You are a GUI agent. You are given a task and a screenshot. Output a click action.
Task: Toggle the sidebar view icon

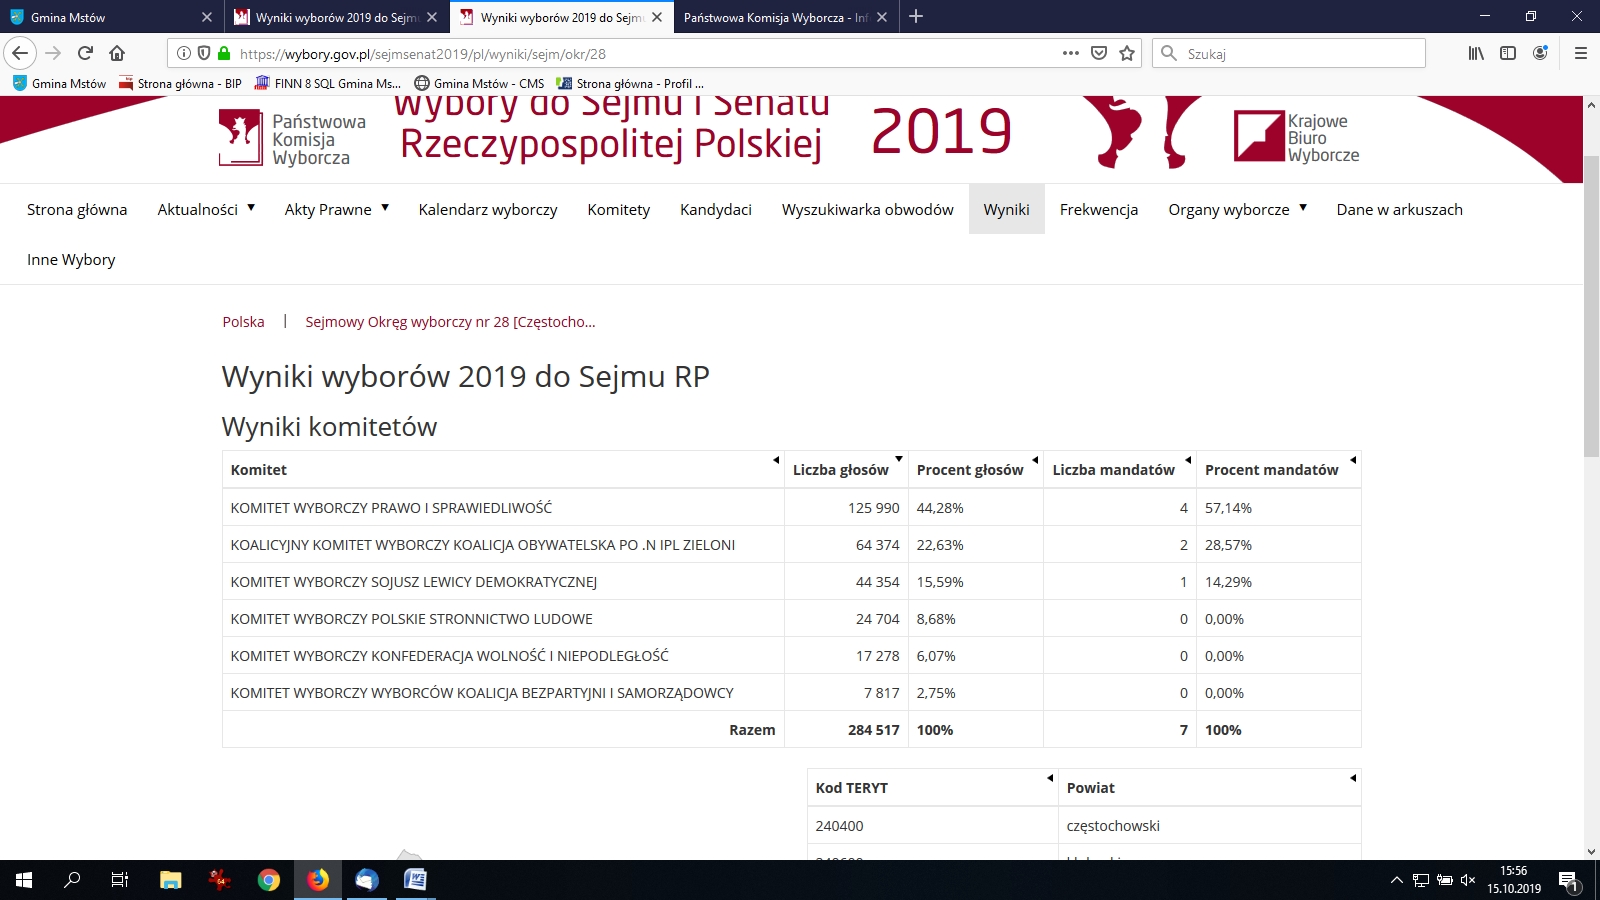(1508, 53)
